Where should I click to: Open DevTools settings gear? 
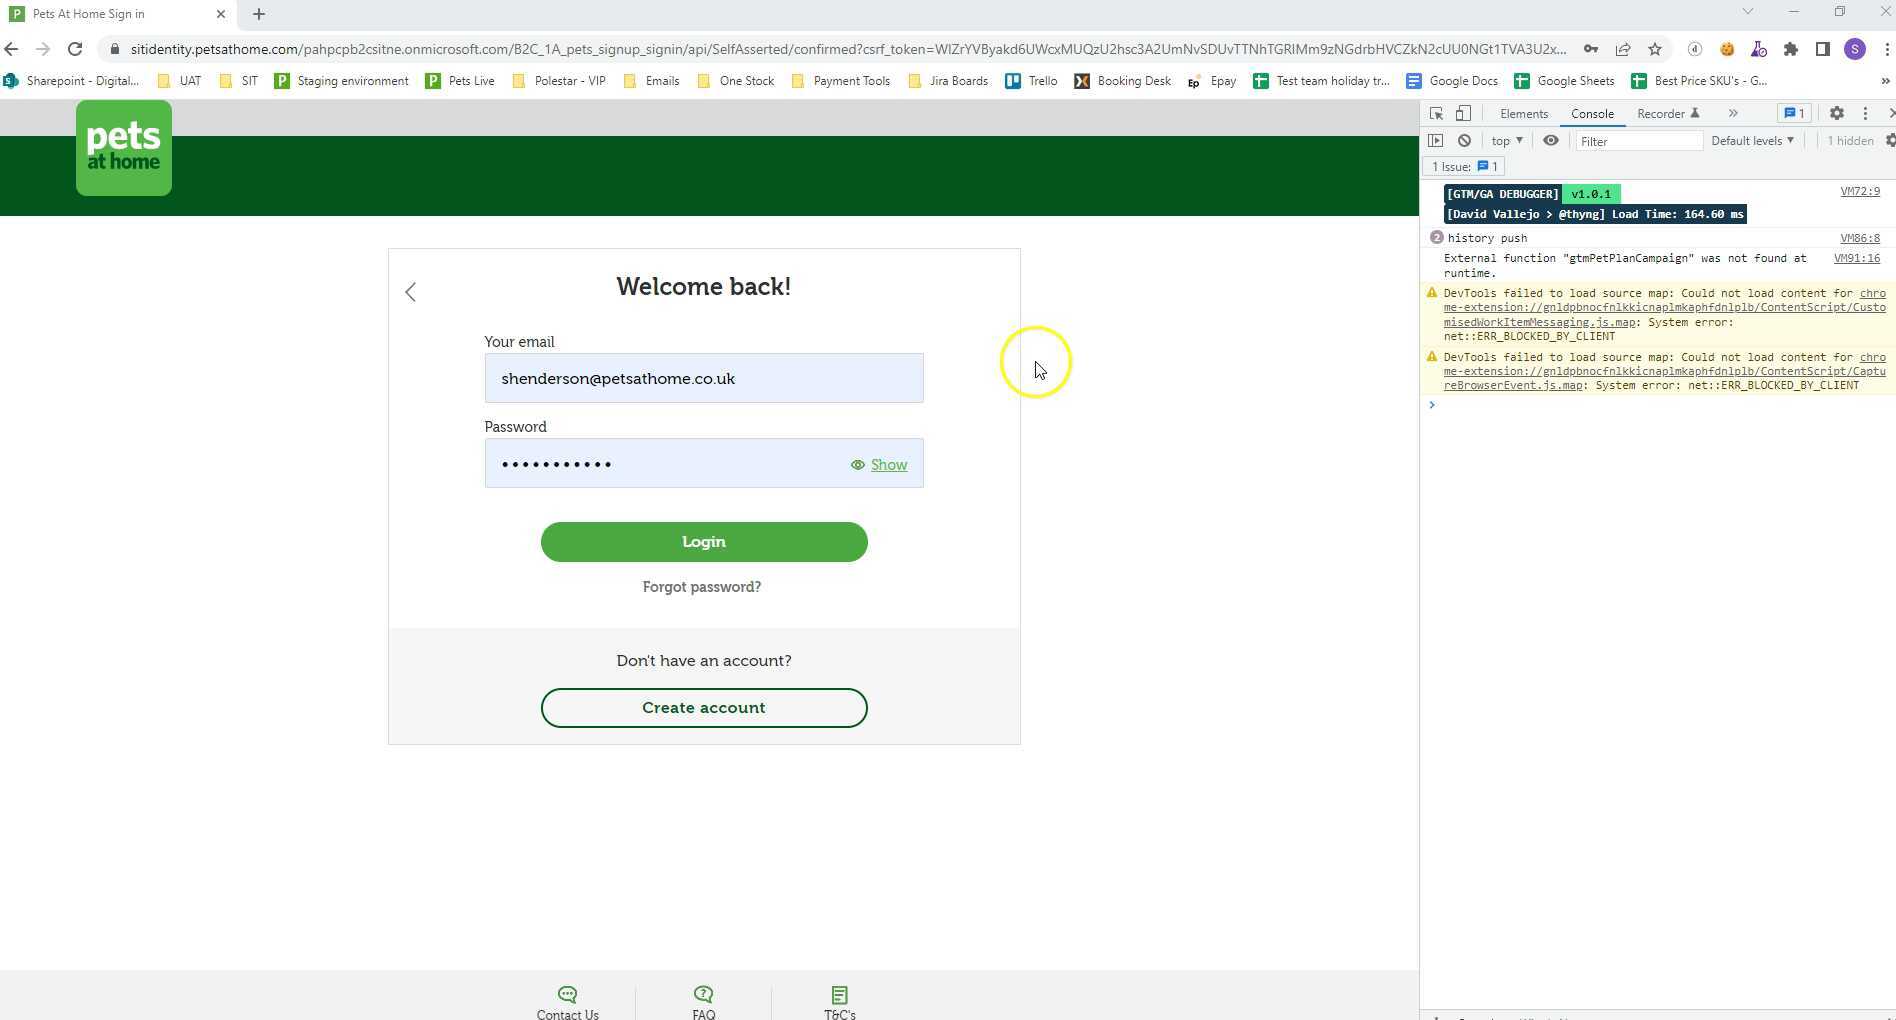coord(1839,114)
